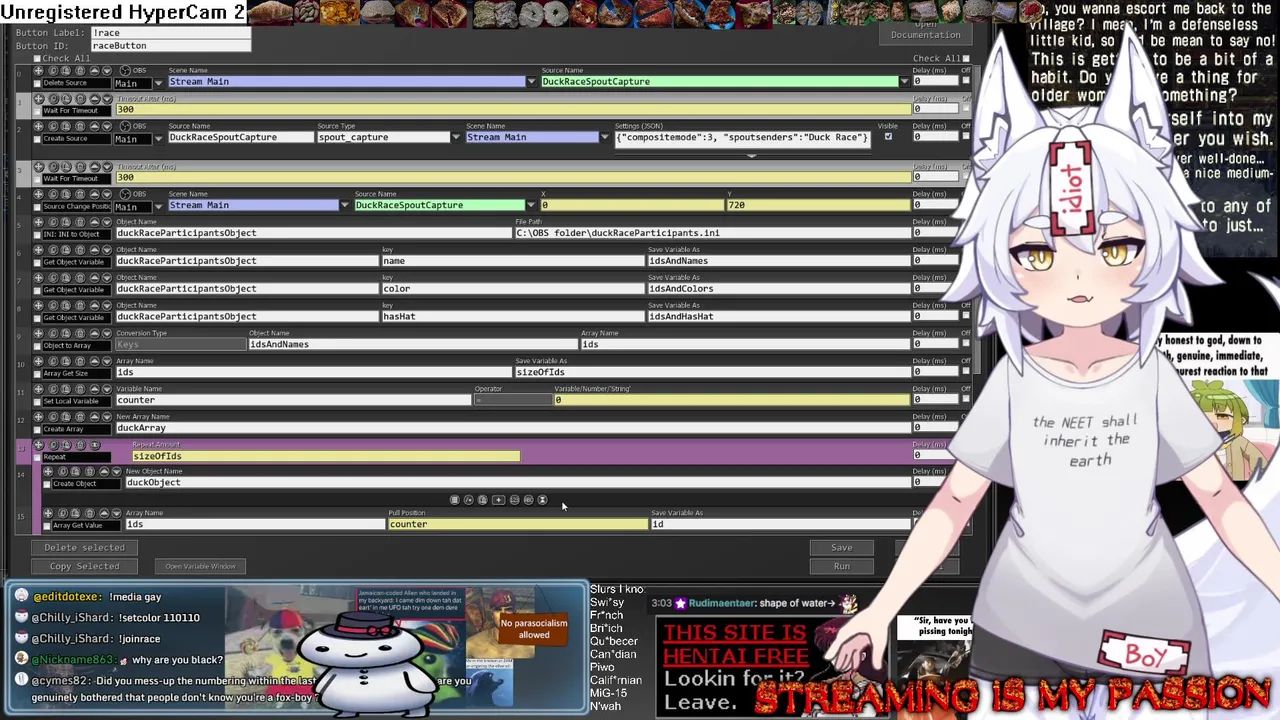
Task: Click the OBS logo icon in Source Change Position row
Action: tap(125, 194)
